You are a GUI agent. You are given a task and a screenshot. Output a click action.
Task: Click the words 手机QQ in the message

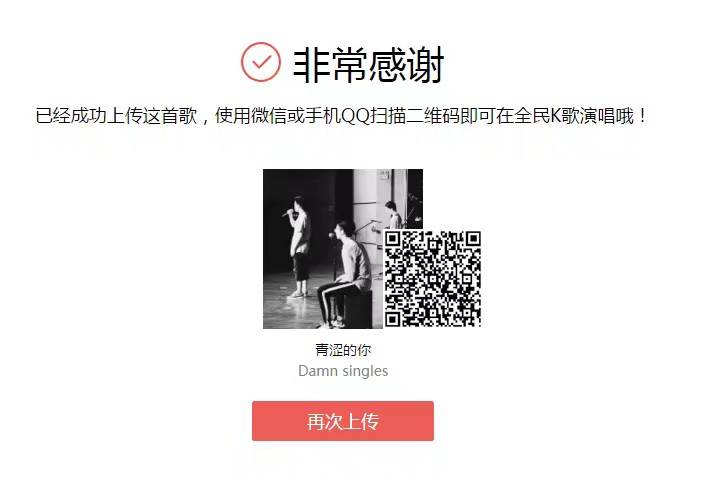[x=337, y=116]
